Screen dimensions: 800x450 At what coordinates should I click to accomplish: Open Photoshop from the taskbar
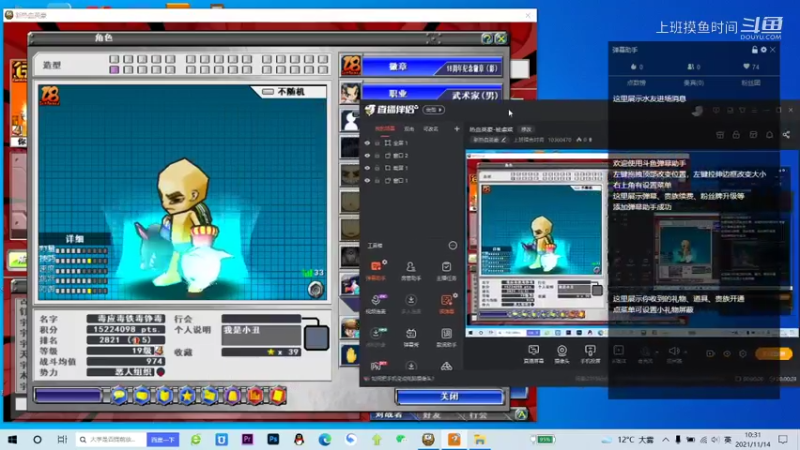point(273,439)
